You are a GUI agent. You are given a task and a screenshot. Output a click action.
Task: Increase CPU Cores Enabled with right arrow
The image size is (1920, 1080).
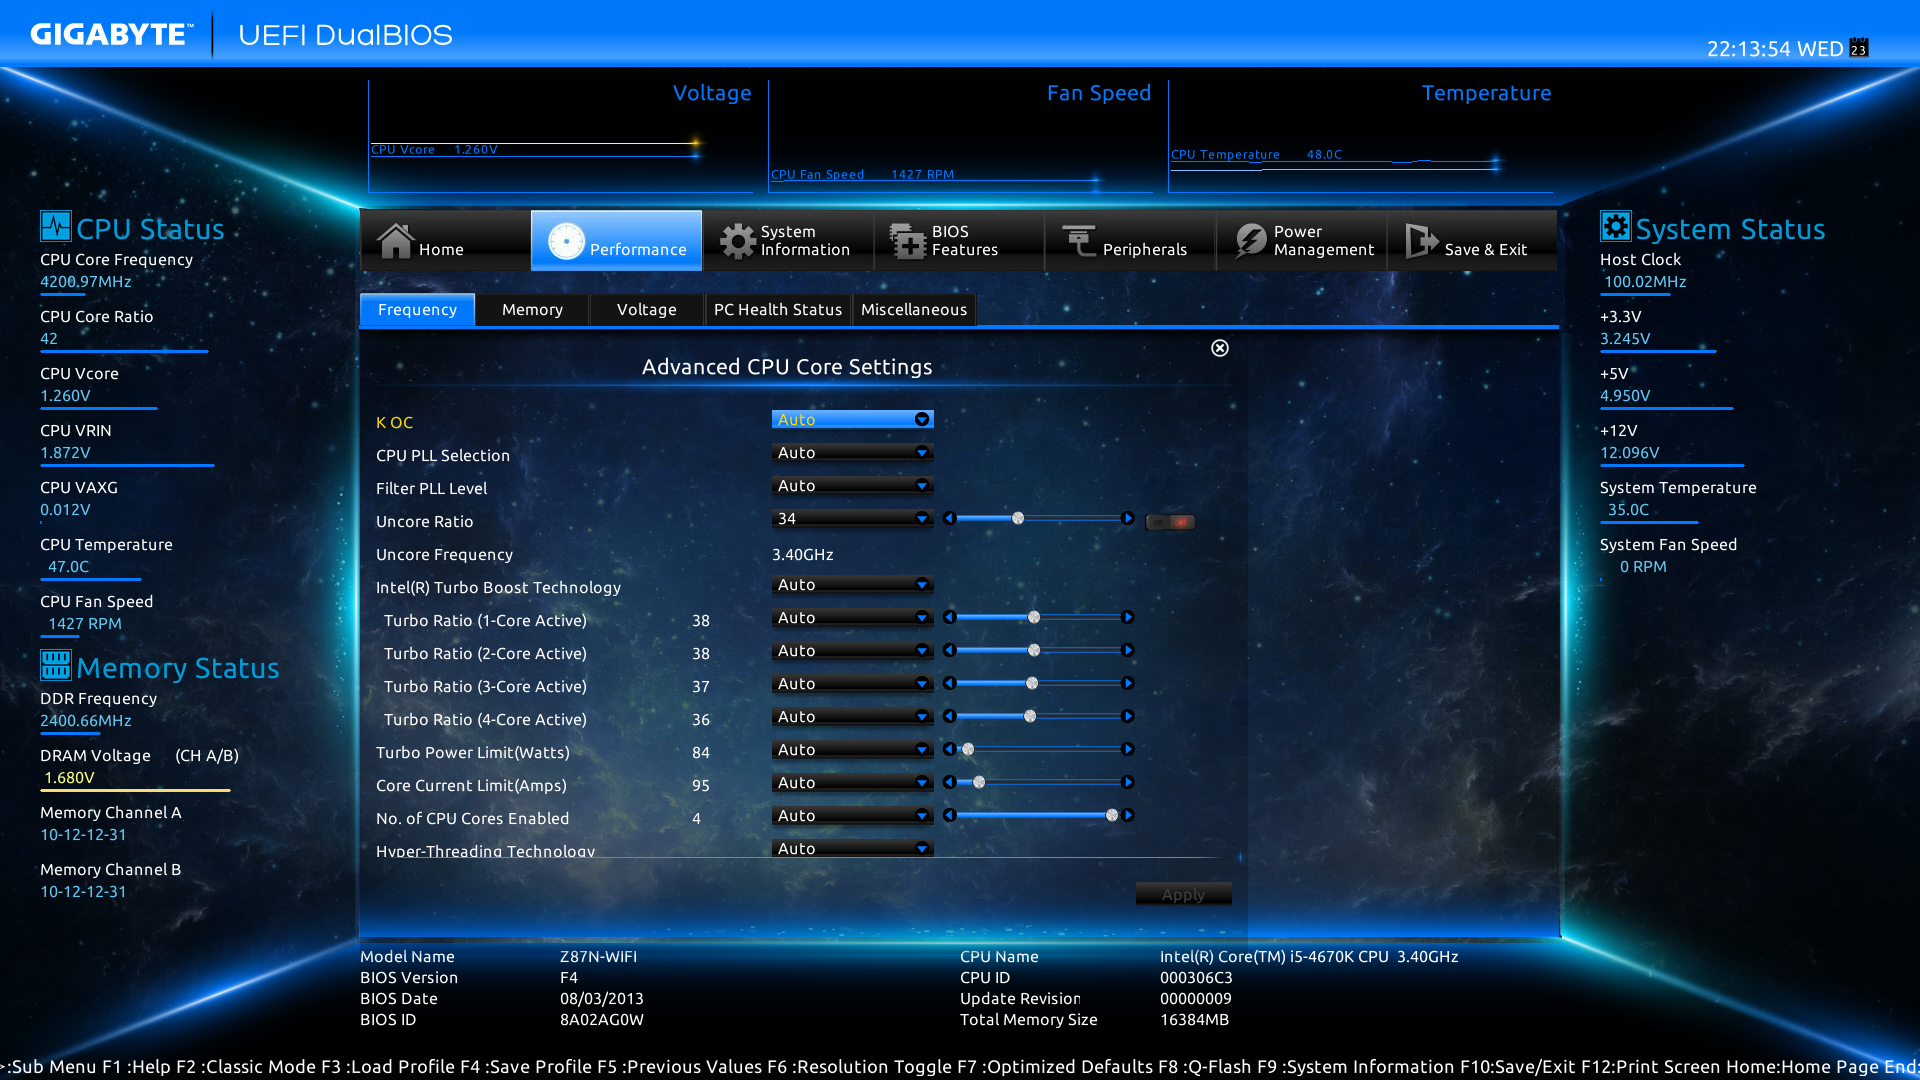pos(1128,815)
